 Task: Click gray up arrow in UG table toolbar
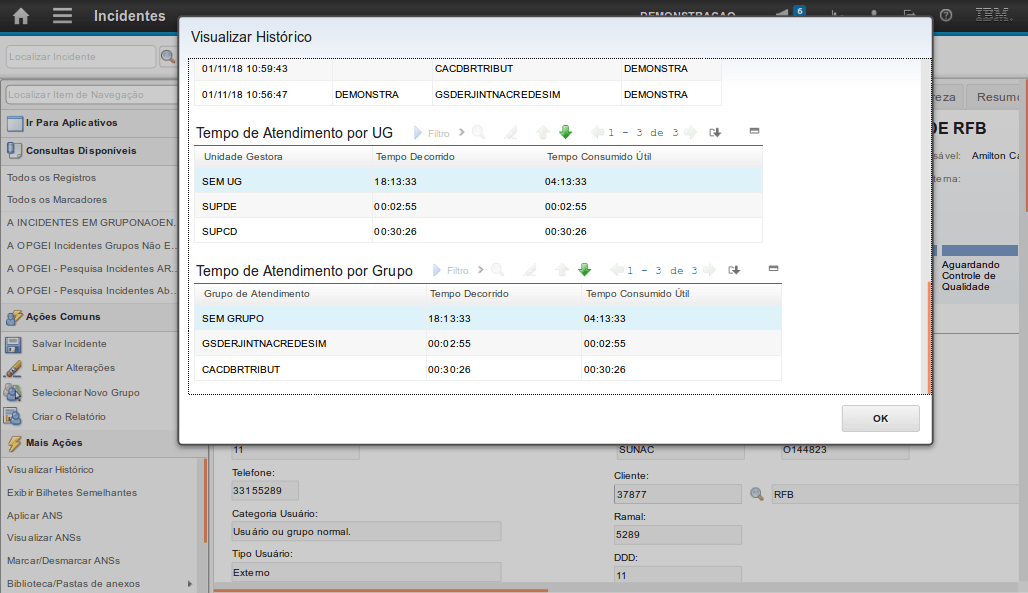click(x=542, y=133)
